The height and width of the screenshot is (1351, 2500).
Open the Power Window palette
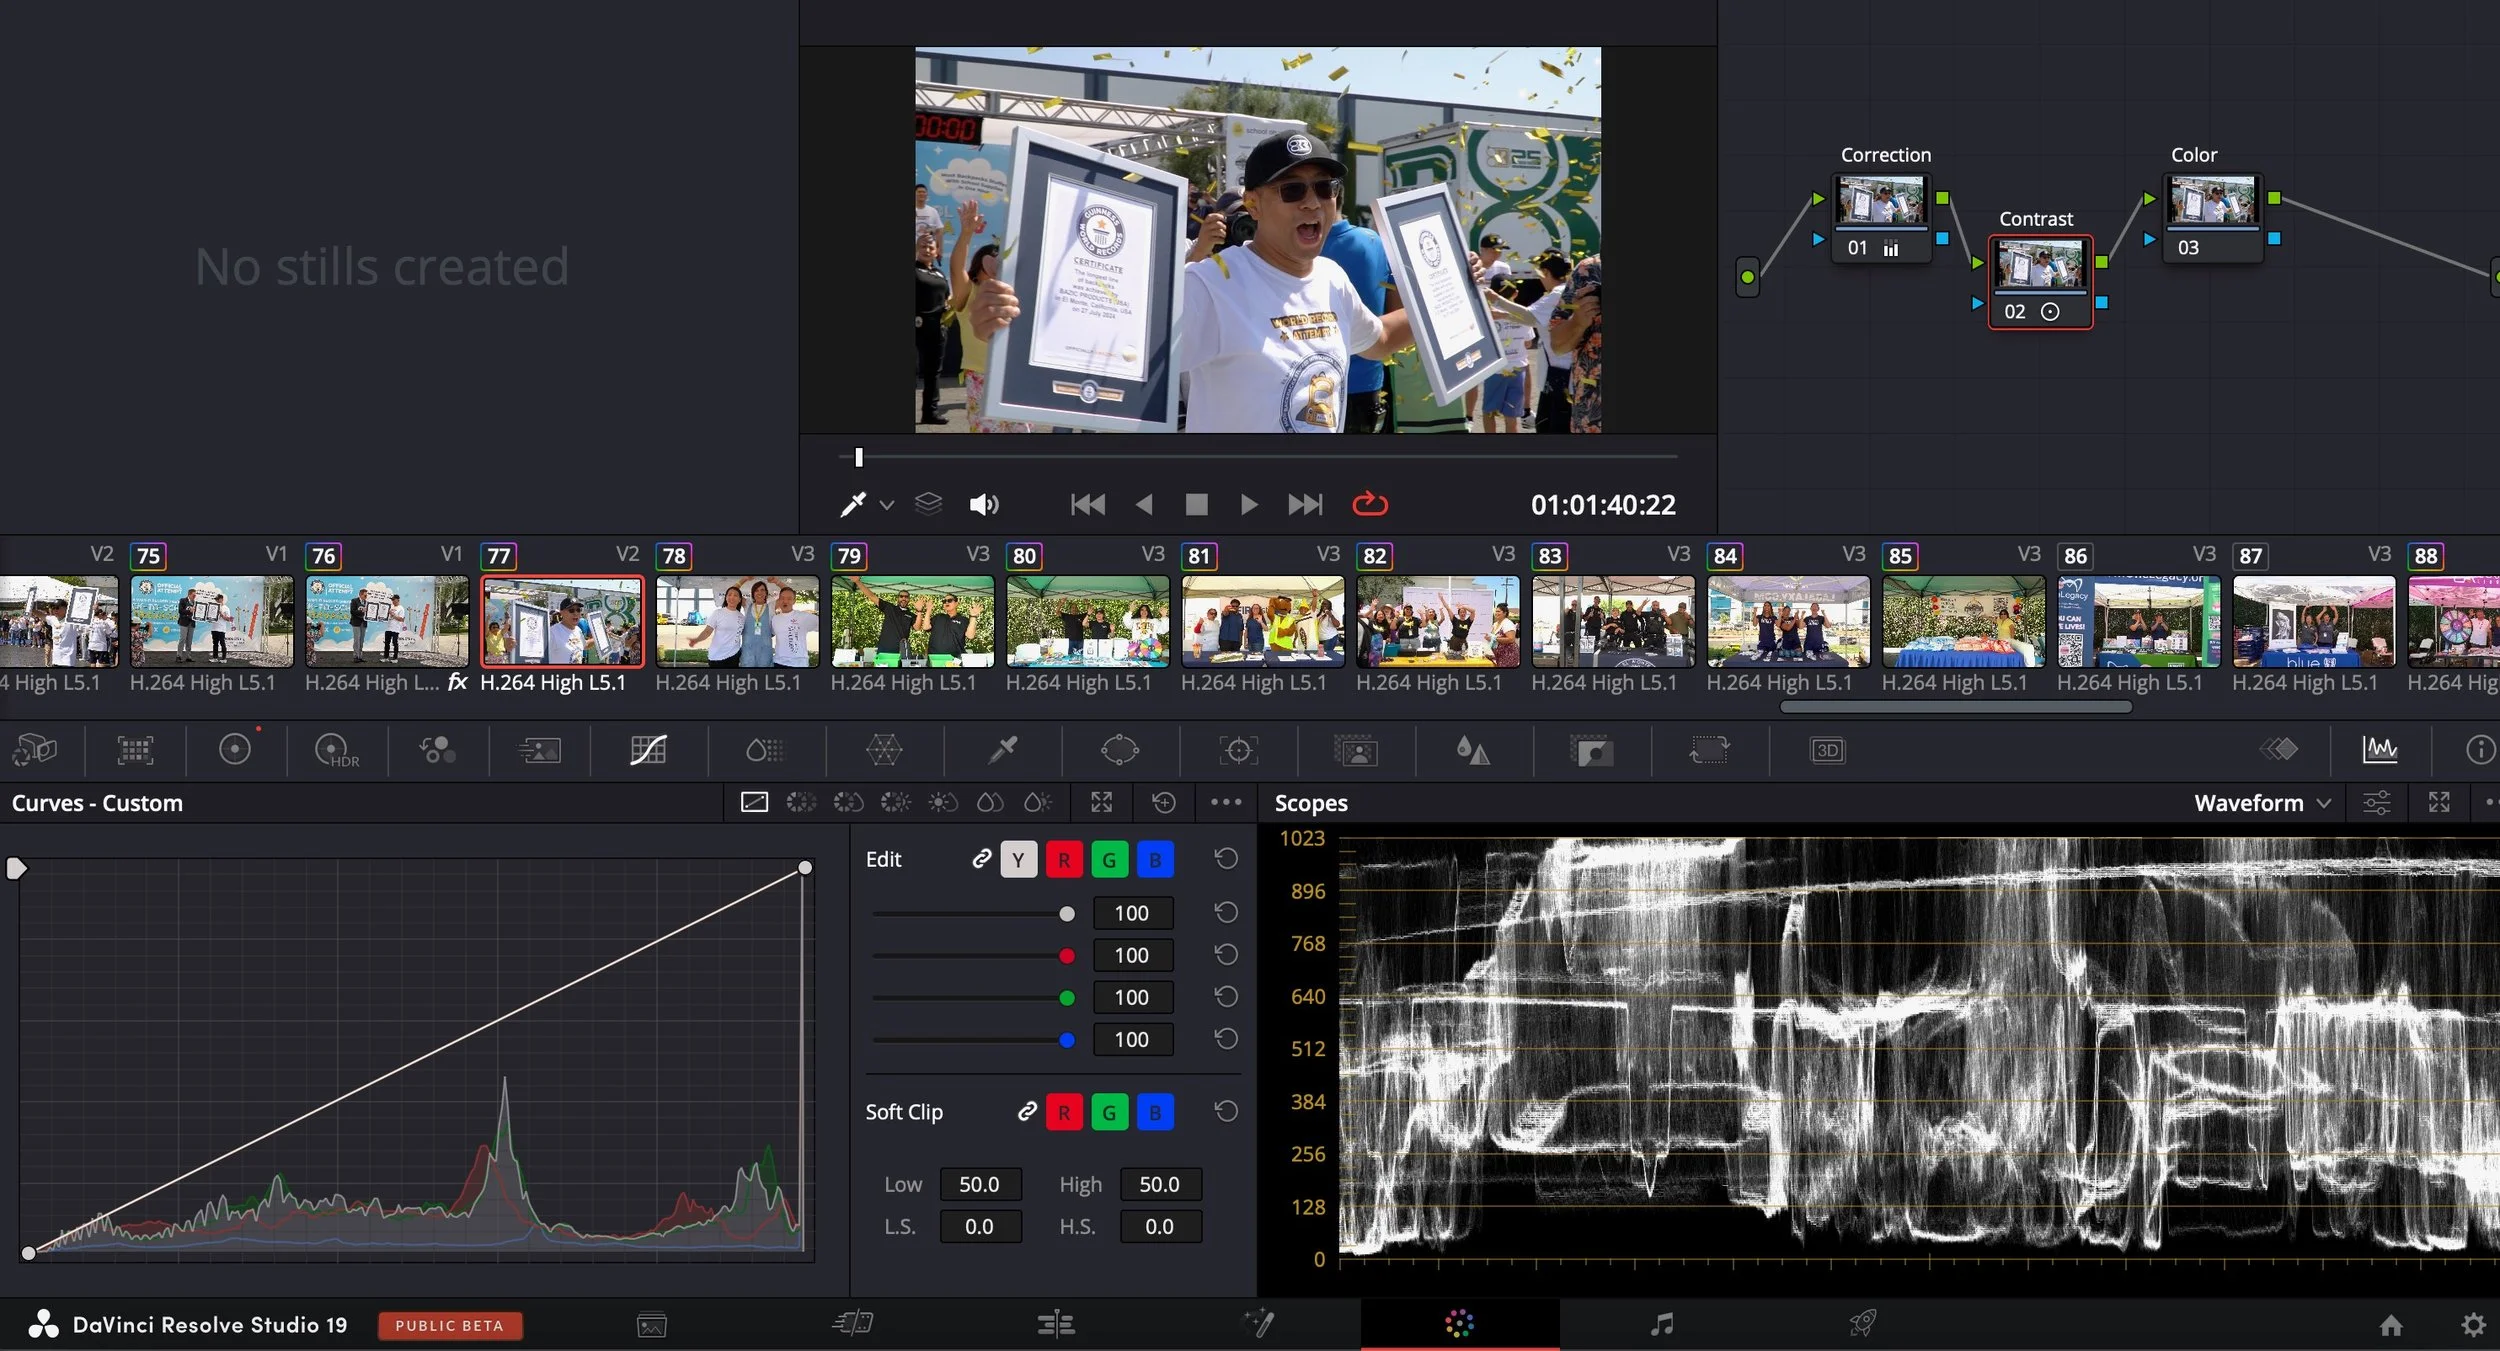(1119, 750)
